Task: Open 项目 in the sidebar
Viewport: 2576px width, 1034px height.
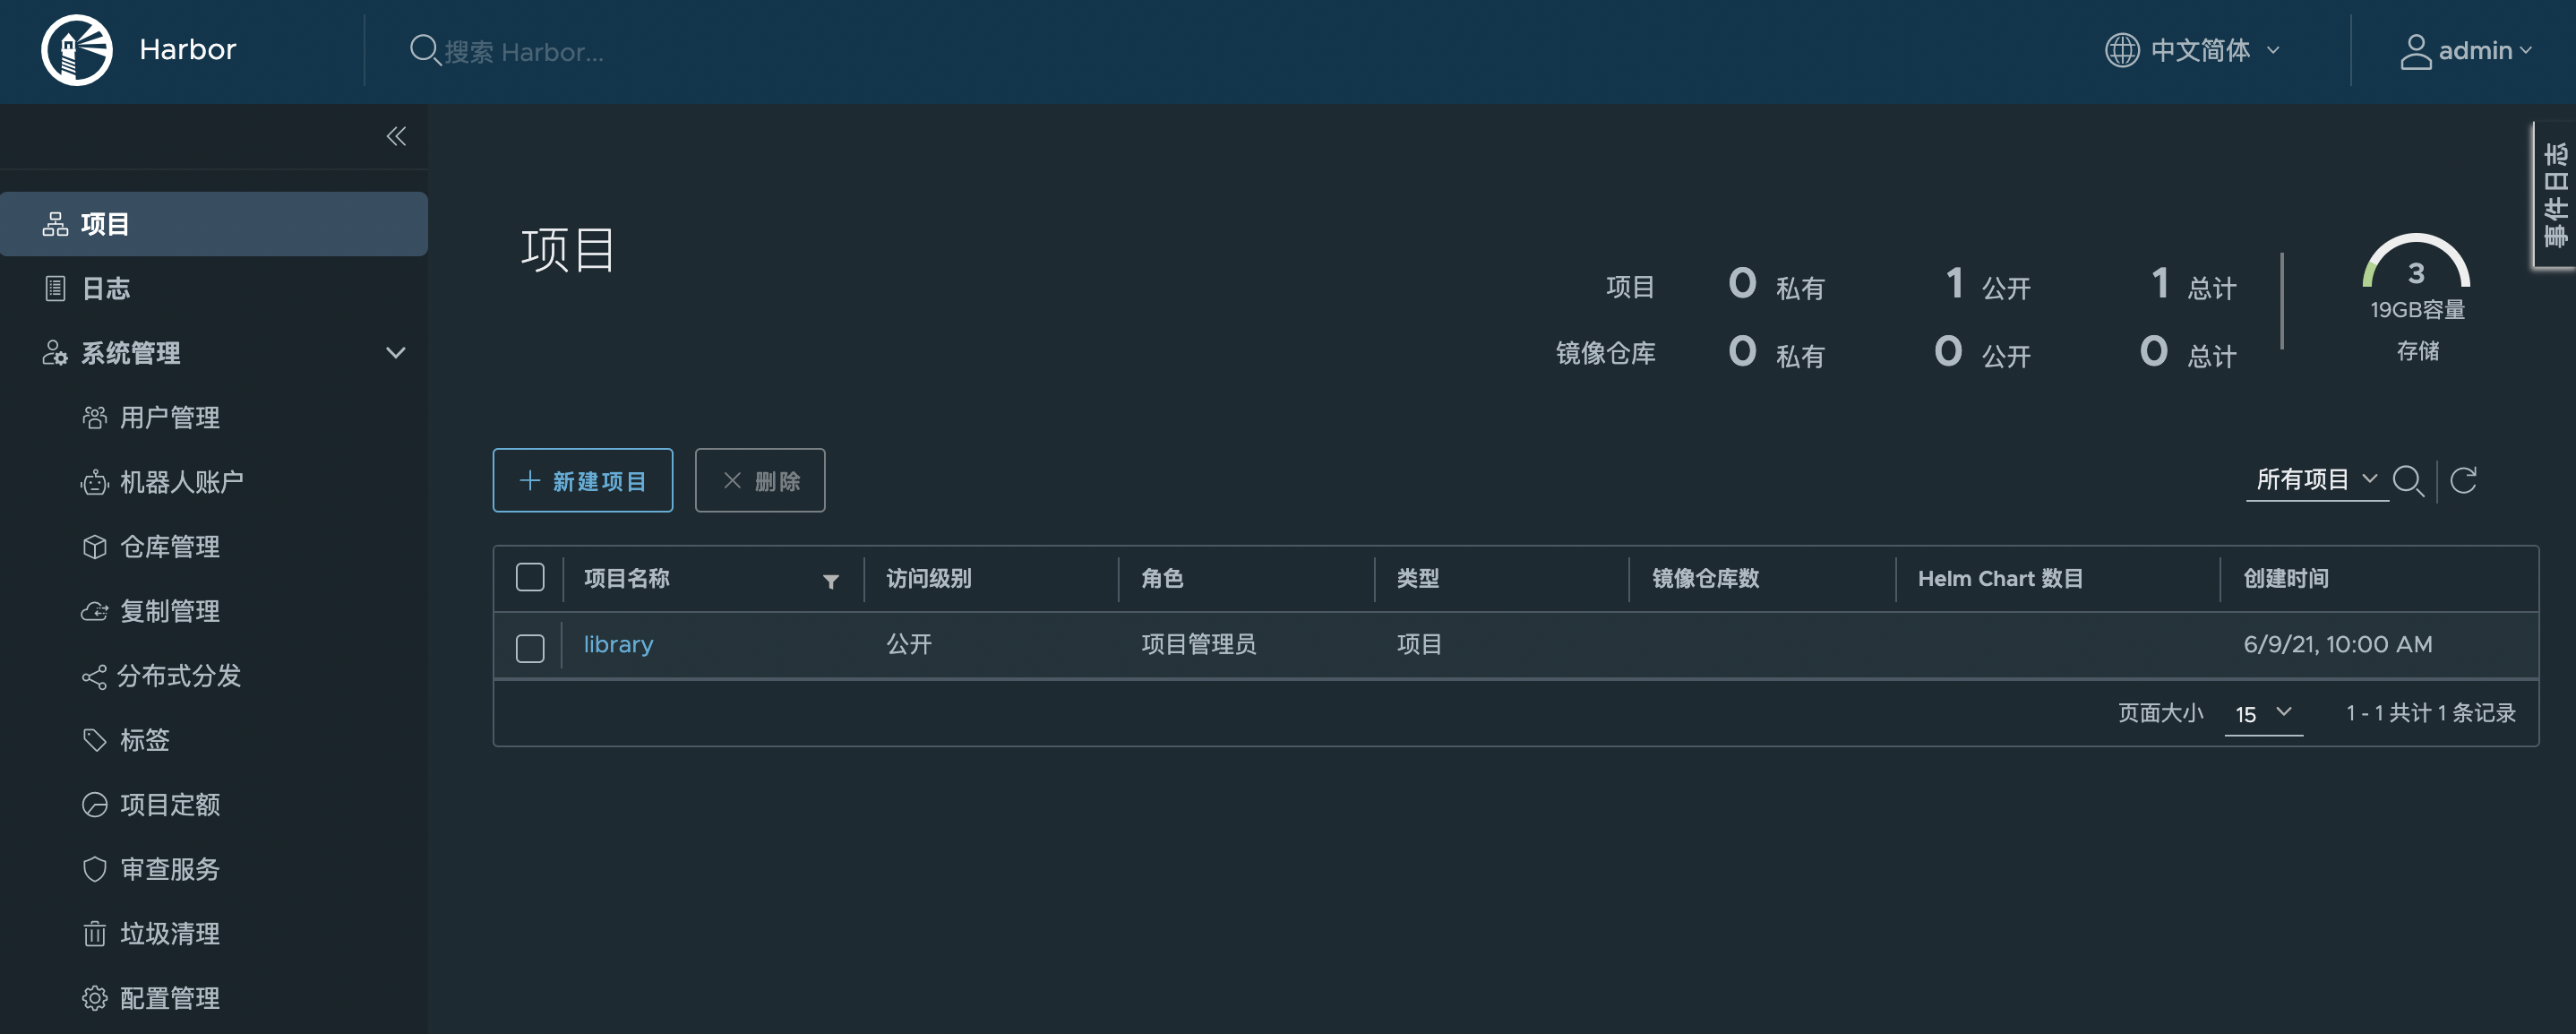Action: pos(214,224)
